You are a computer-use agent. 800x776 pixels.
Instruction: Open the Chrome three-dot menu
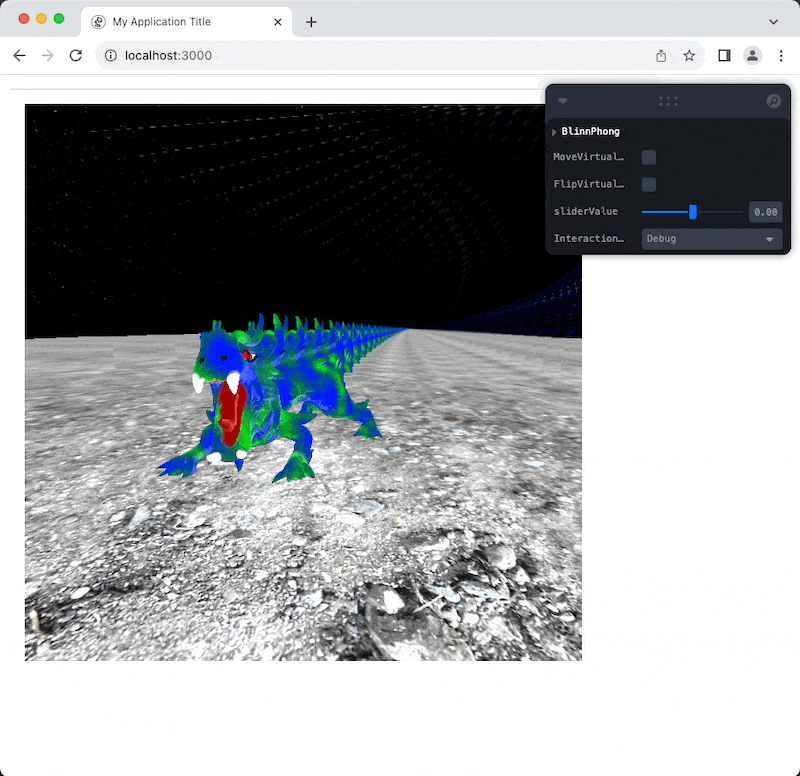(x=781, y=56)
